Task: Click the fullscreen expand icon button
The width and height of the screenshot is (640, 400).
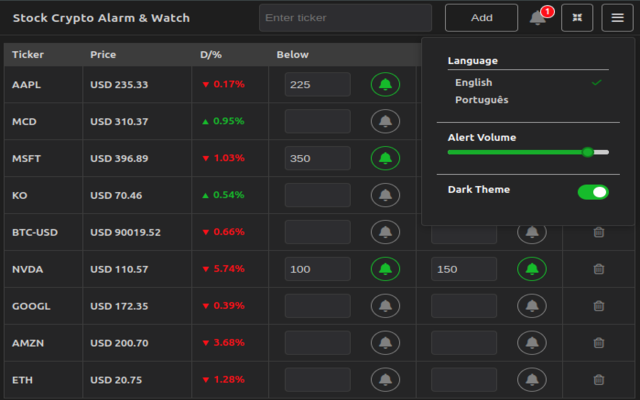Action: tap(577, 18)
